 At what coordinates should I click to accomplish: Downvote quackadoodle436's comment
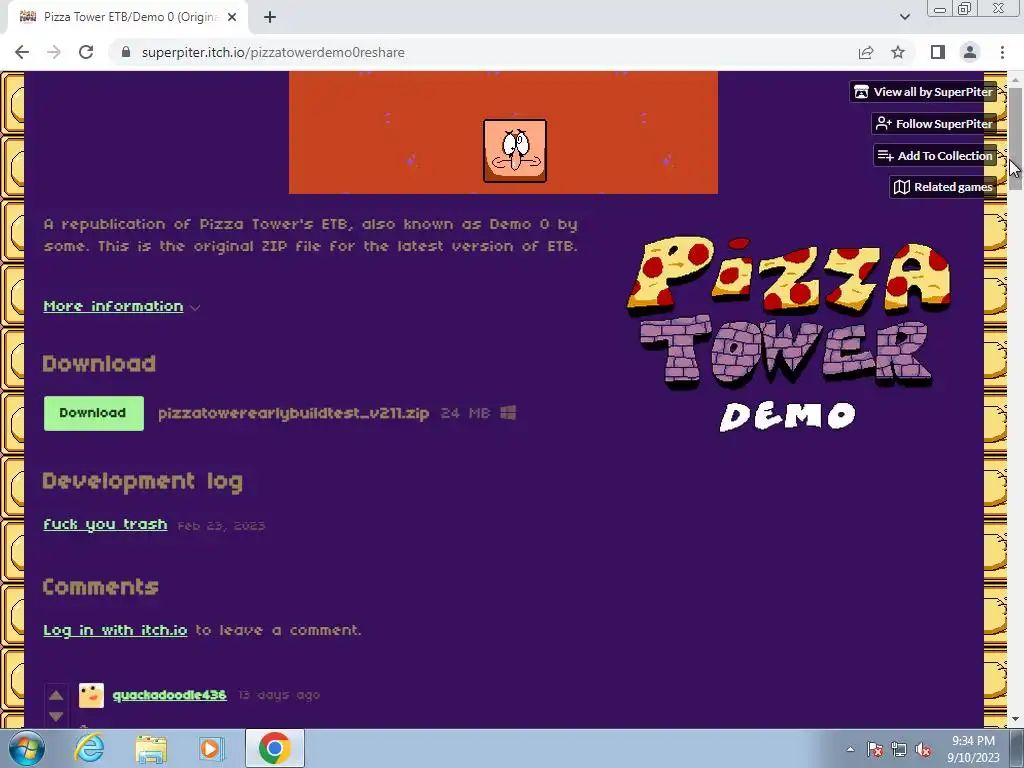[56, 716]
